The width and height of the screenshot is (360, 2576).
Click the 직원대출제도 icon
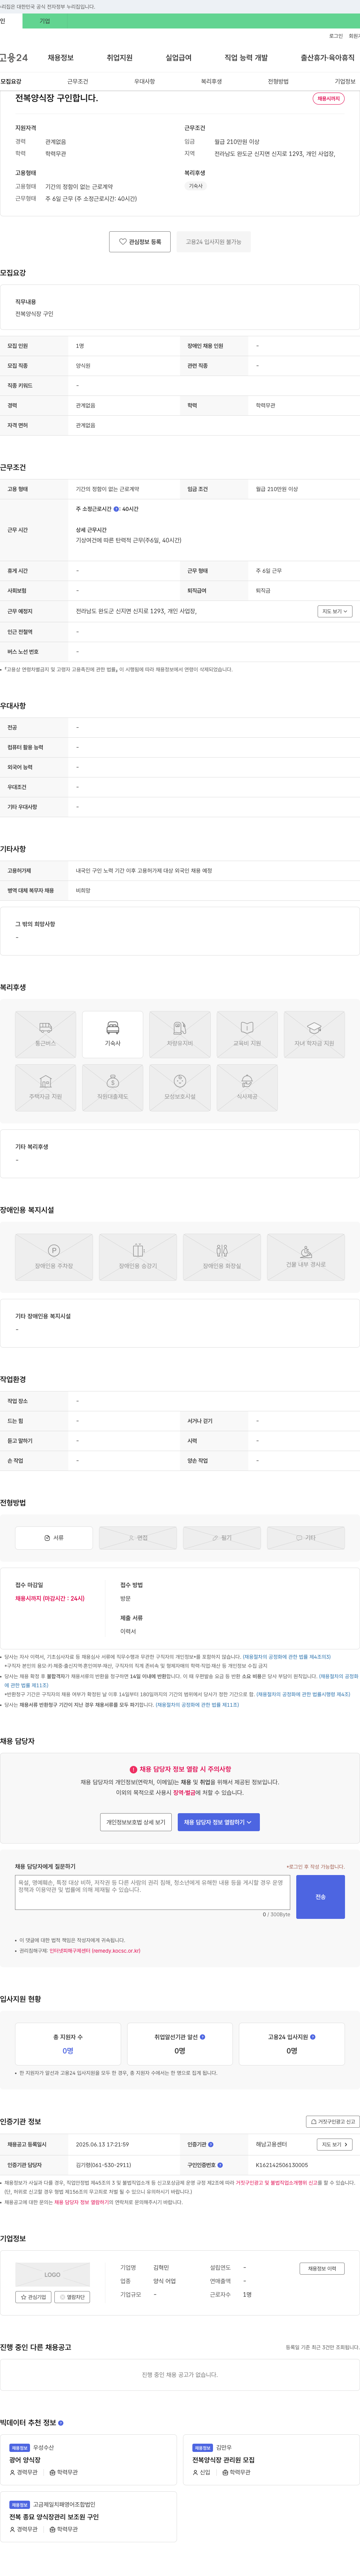coord(113,1087)
